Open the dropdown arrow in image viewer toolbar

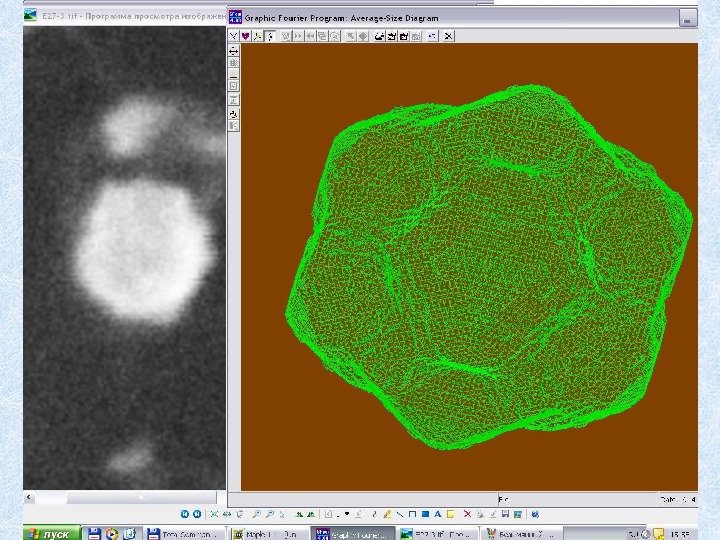347,514
